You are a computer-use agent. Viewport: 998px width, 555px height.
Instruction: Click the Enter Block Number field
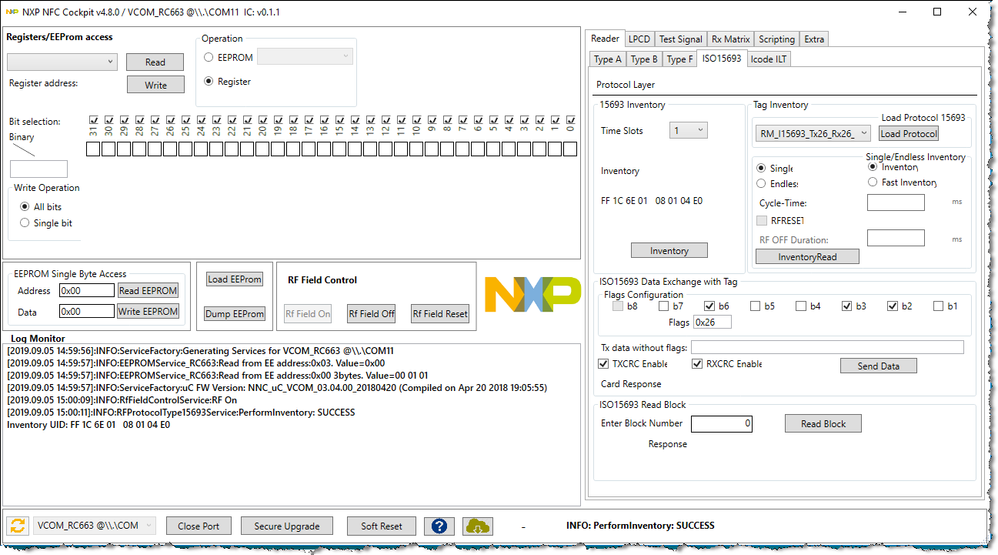pos(722,424)
